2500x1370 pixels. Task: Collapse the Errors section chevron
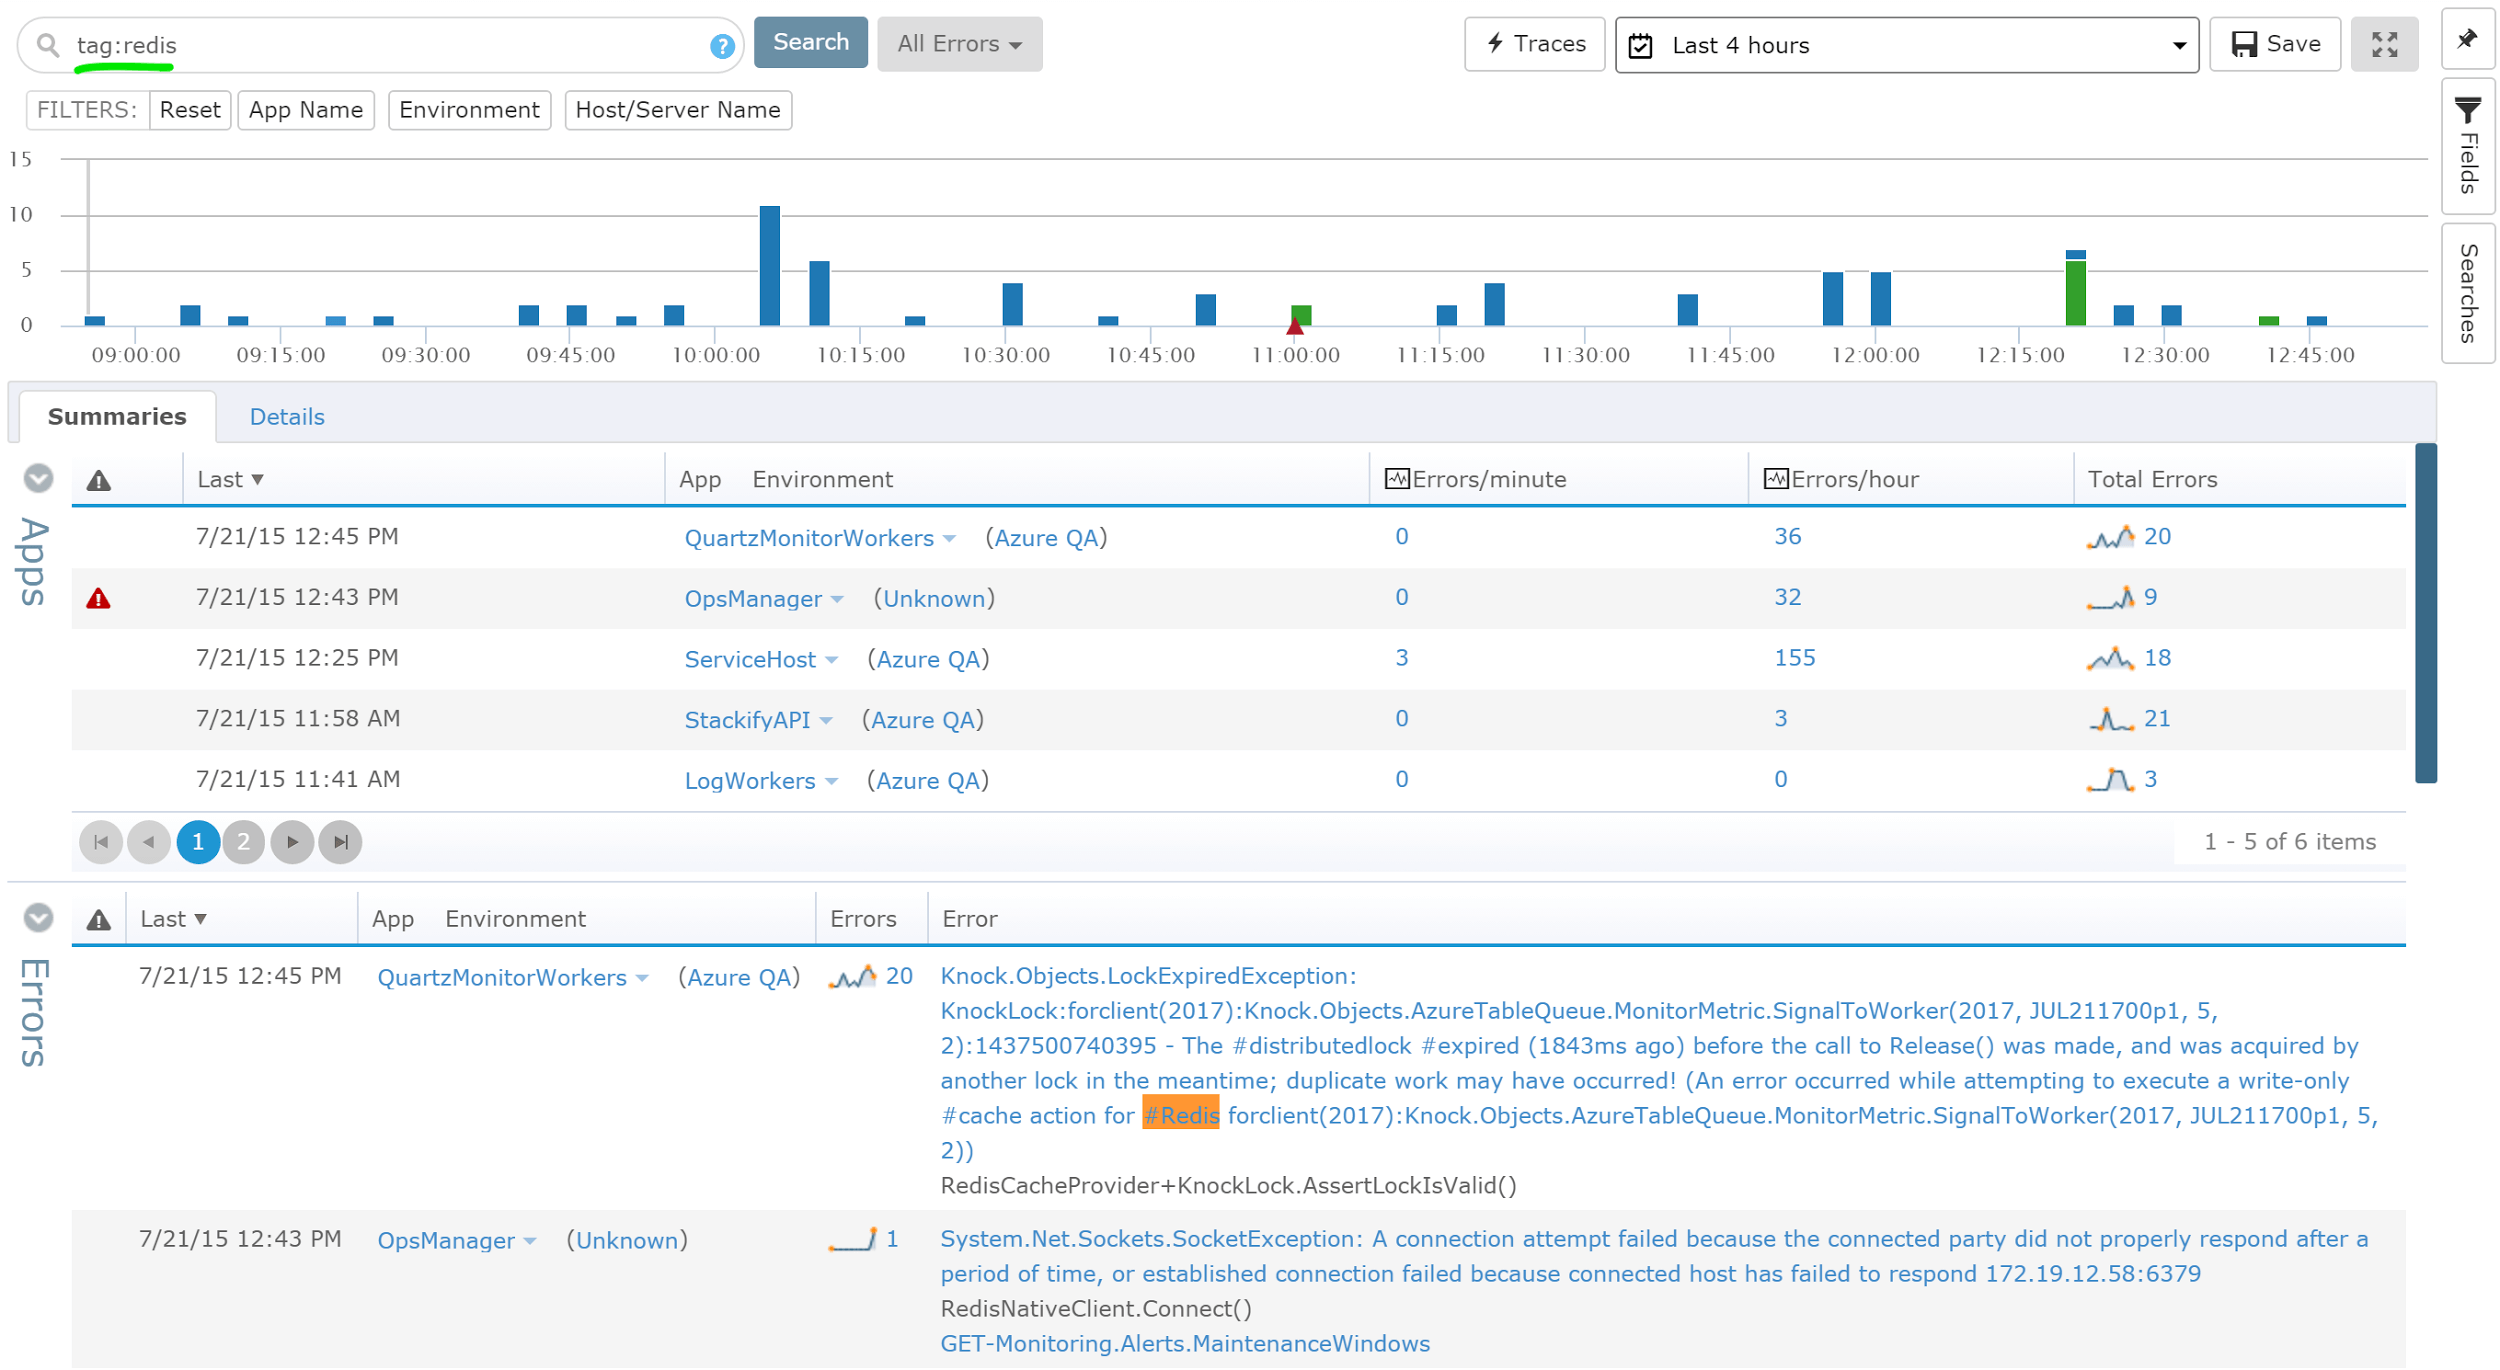pos(37,916)
